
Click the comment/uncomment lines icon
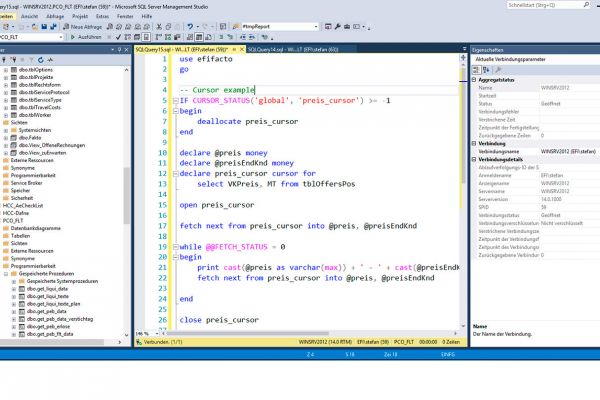[221, 37]
